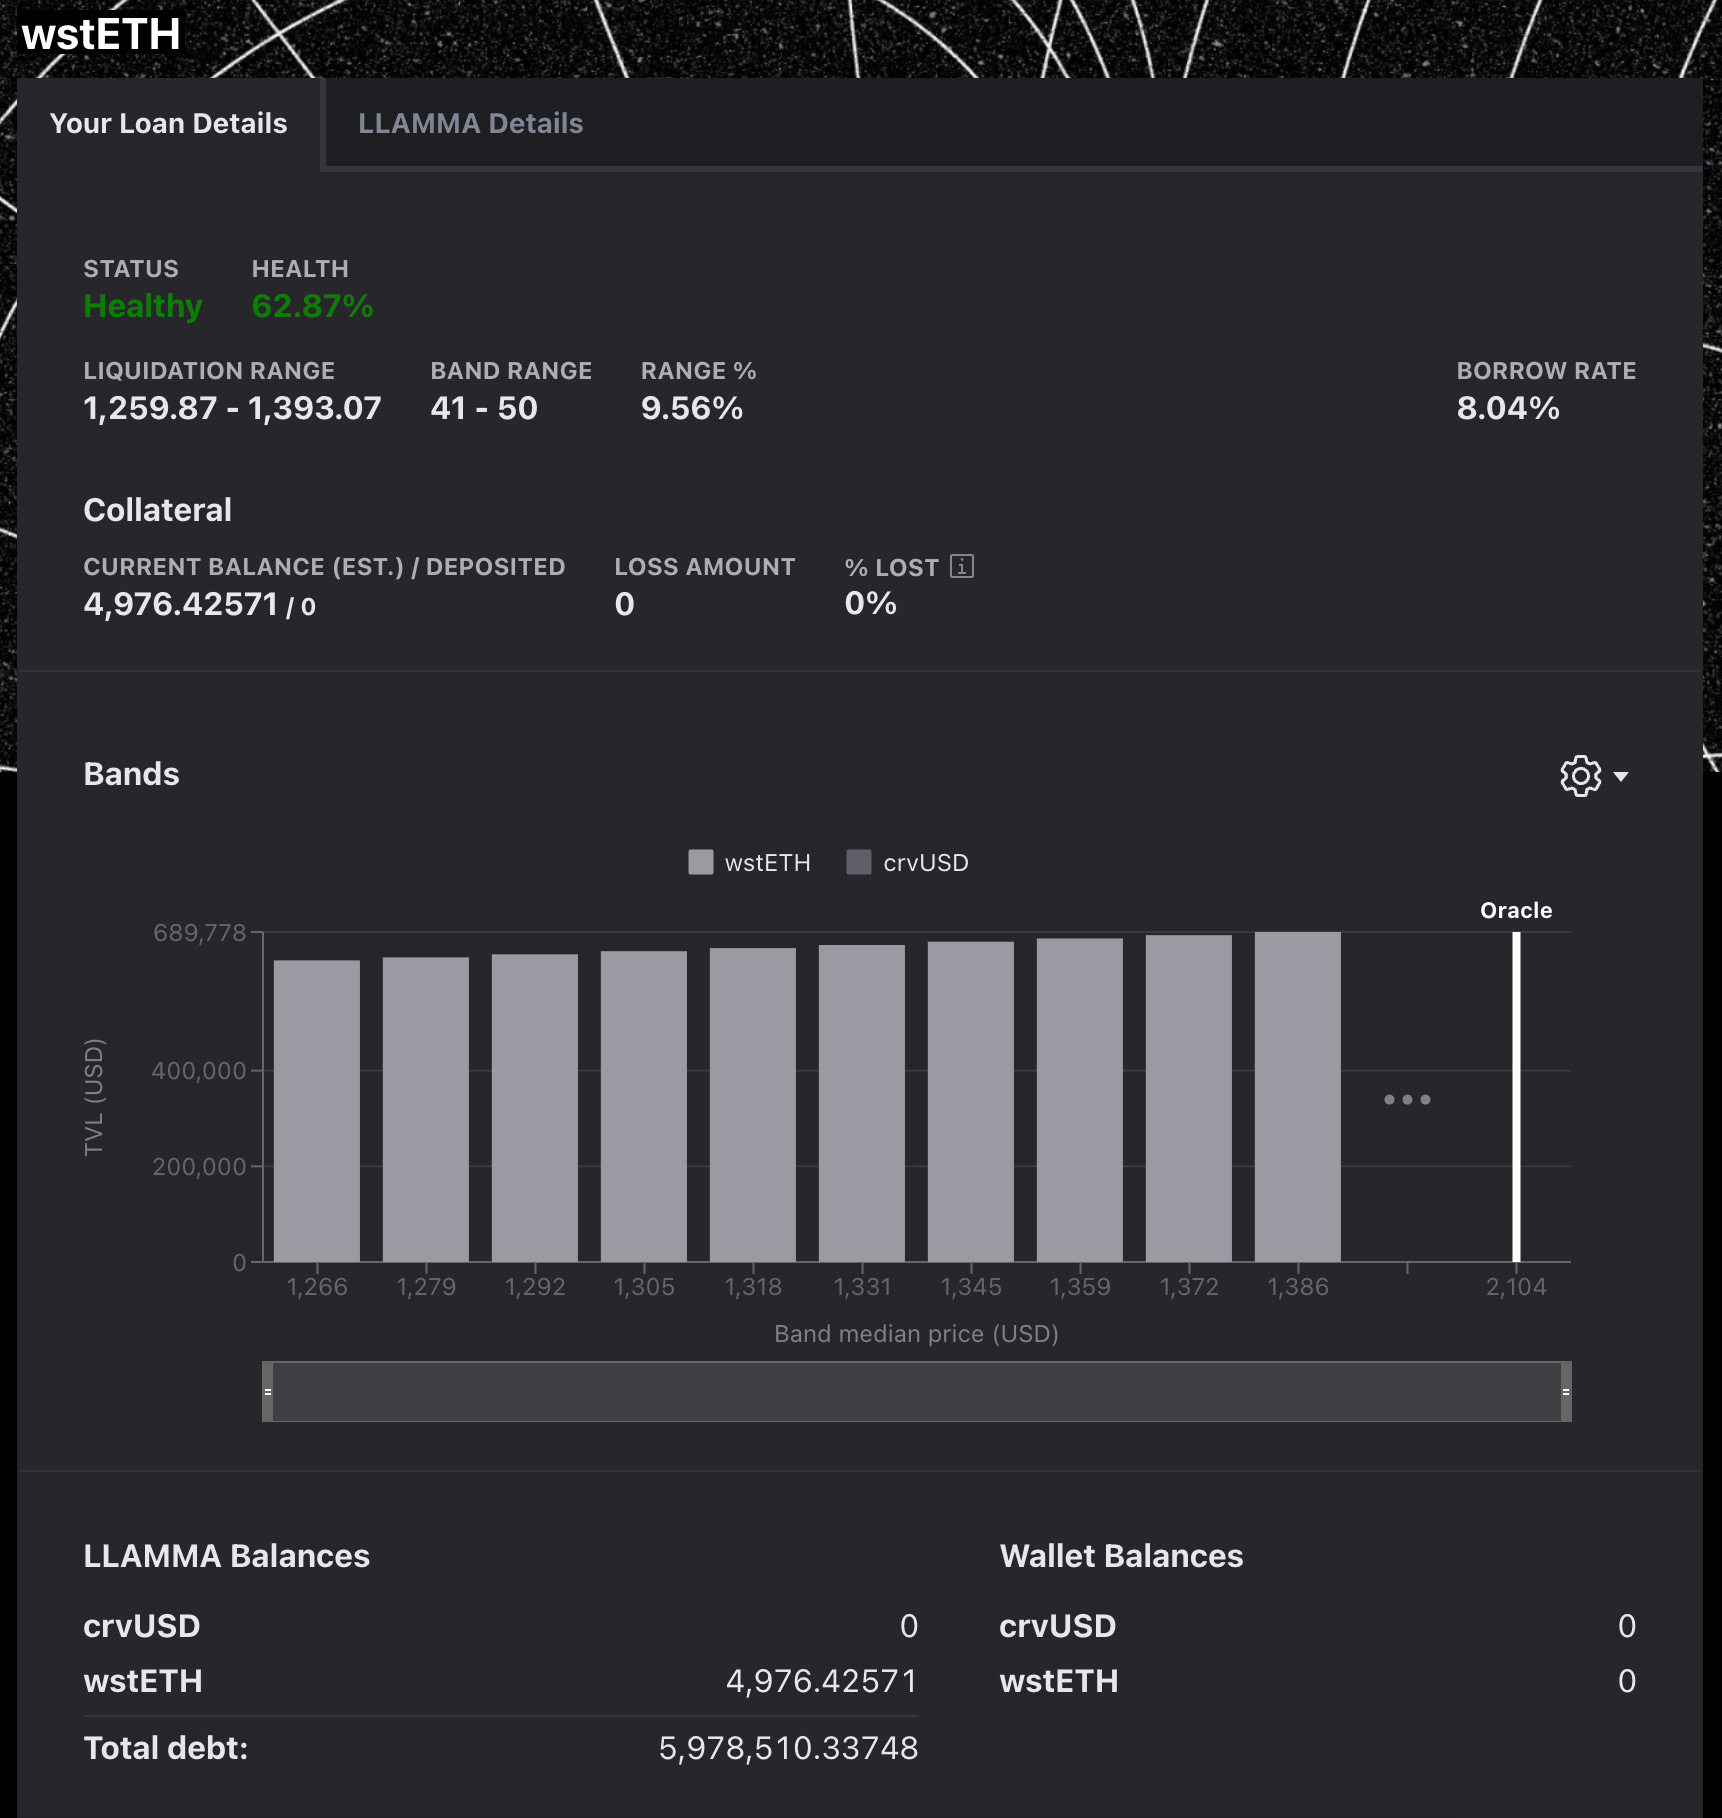Click the Band median price (USD) axis title

click(917, 1334)
